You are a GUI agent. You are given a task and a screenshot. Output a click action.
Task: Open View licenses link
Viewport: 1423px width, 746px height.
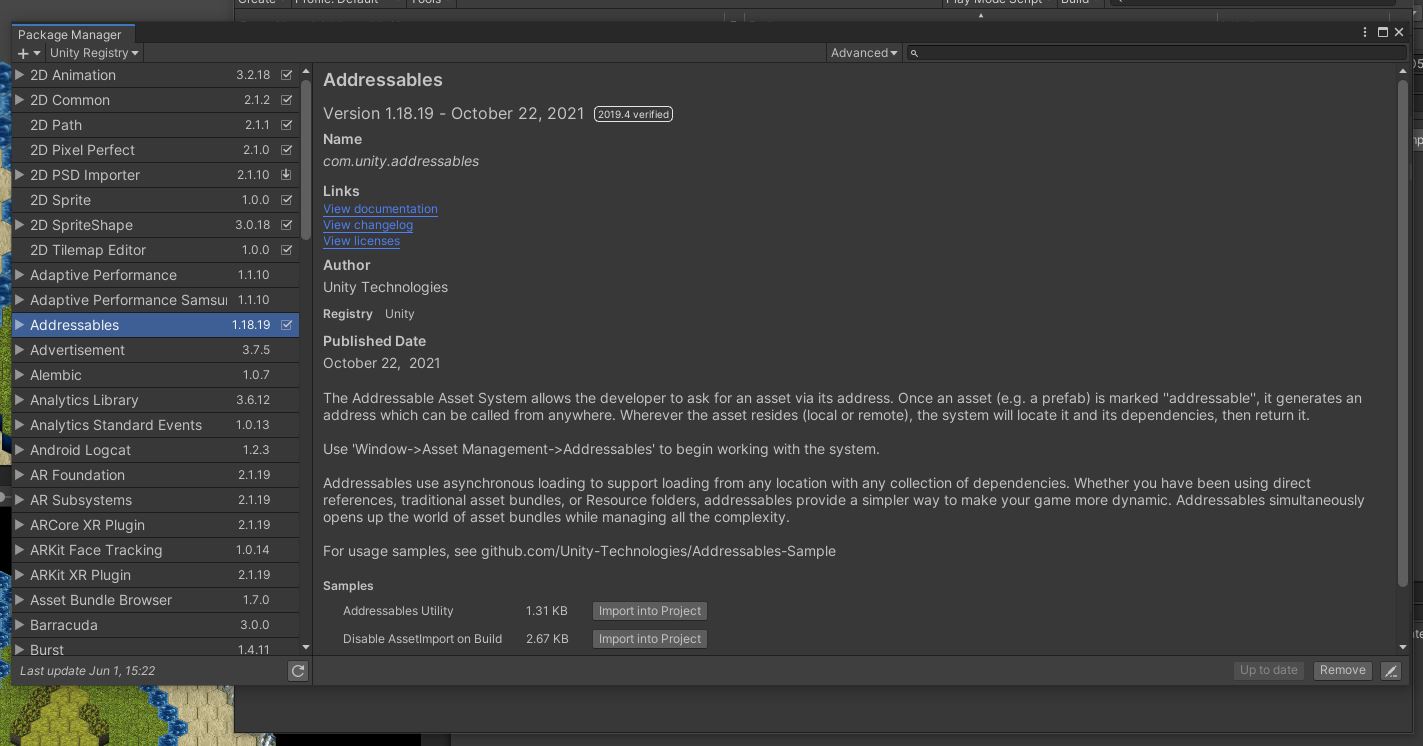(x=361, y=241)
